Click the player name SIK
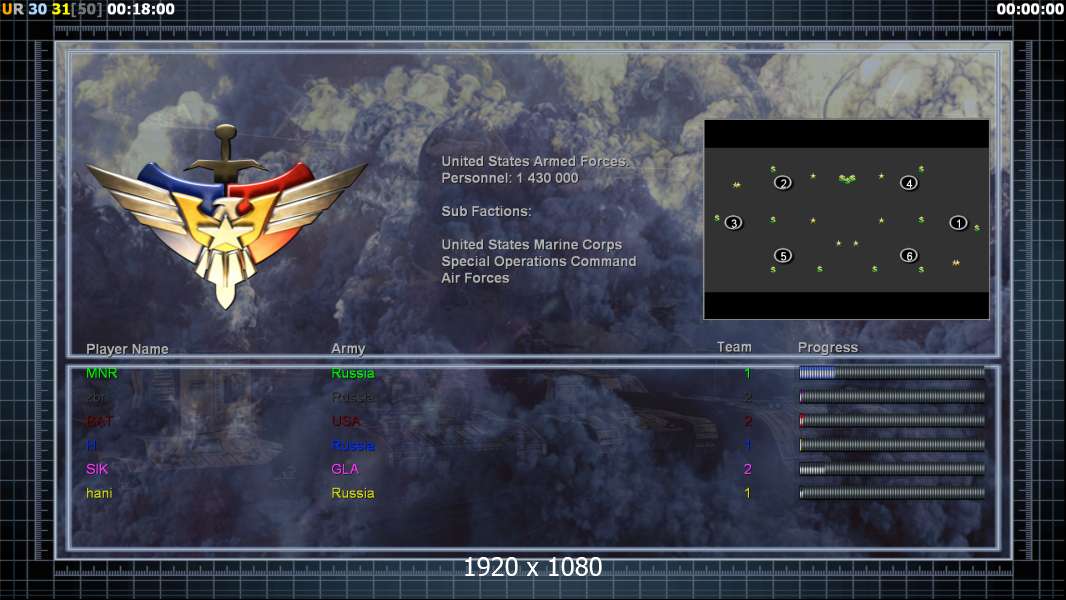 (x=97, y=469)
